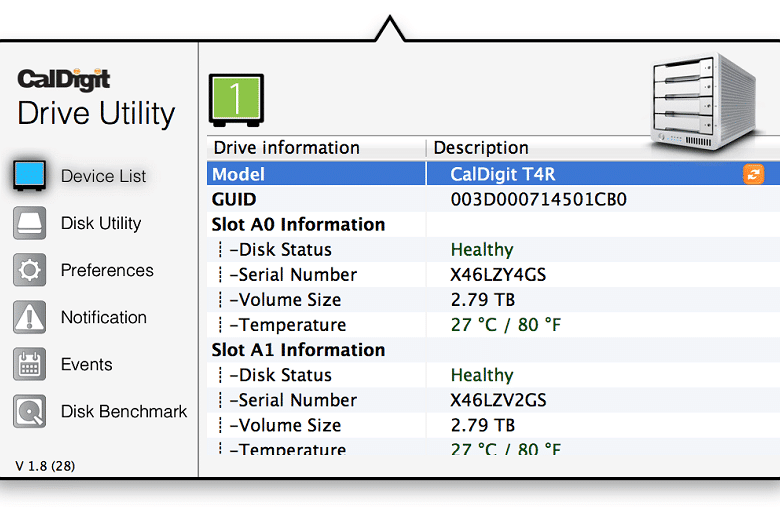This screenshot has height=513, width=780.
Task: Select the Slot A0 Information heading
Action: pyautogui.click(x=298, y=224)
